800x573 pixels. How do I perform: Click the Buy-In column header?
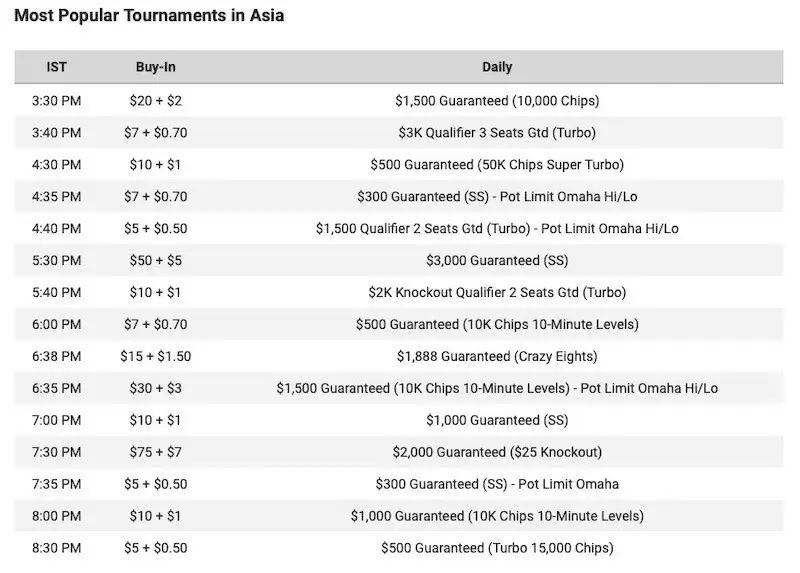pyautogui.click(x=158, y=67)
